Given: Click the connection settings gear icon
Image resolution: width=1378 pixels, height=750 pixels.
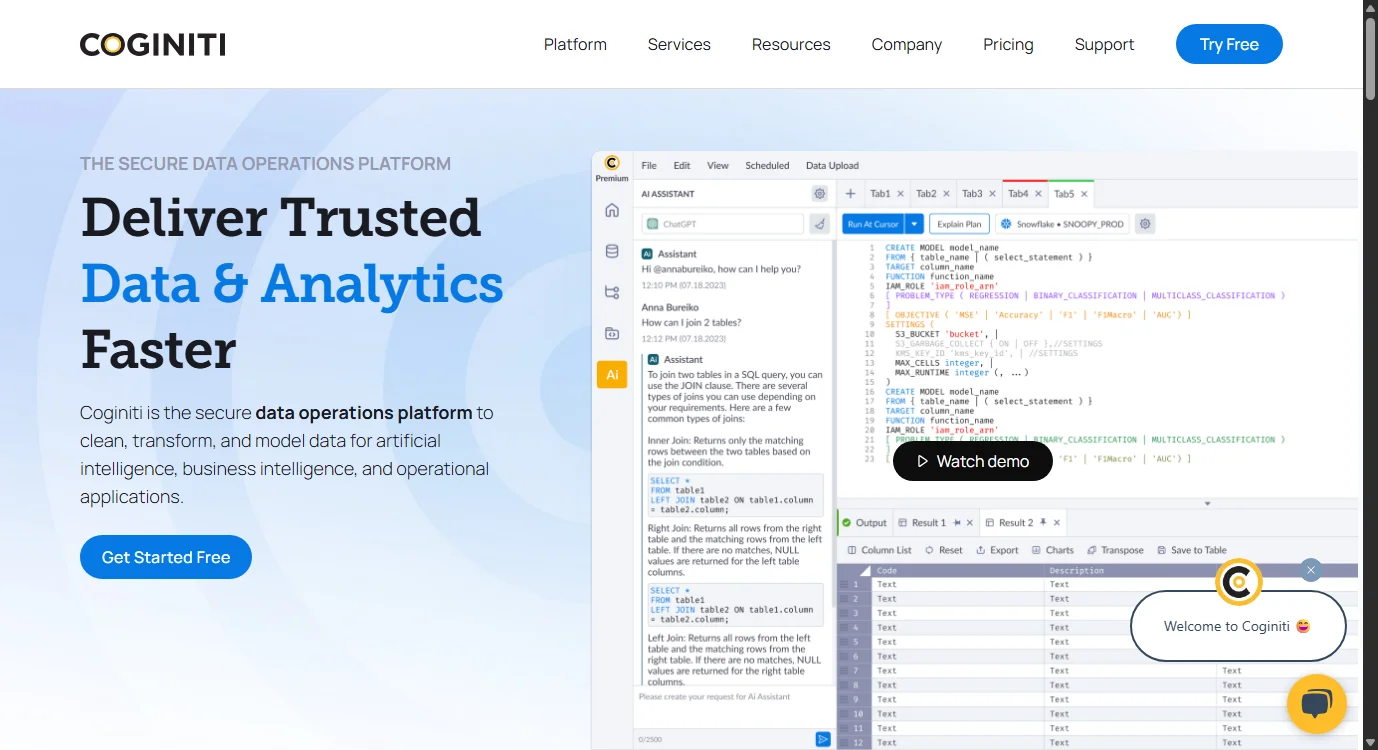Looking at the screenshot, I should tap(1146, 224).
